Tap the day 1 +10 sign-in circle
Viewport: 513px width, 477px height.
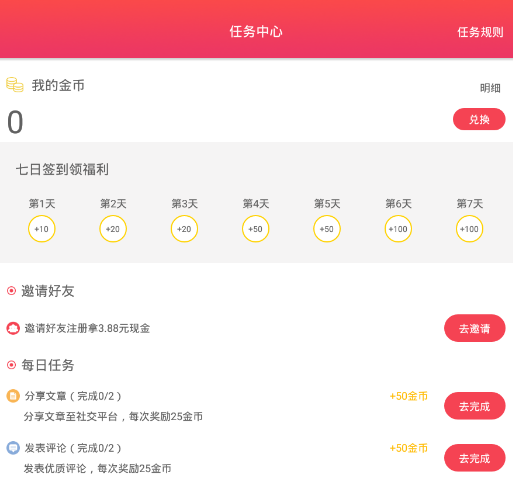click(x=42, y=229)
